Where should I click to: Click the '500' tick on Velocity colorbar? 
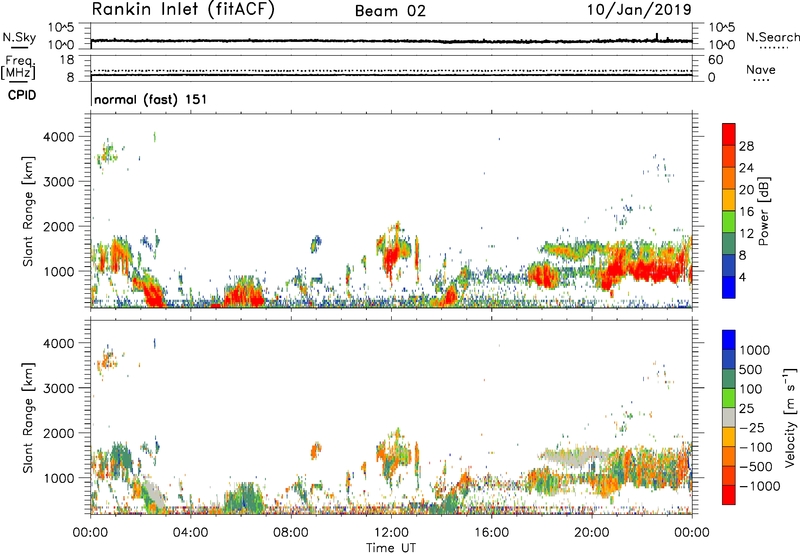point(751,369)
